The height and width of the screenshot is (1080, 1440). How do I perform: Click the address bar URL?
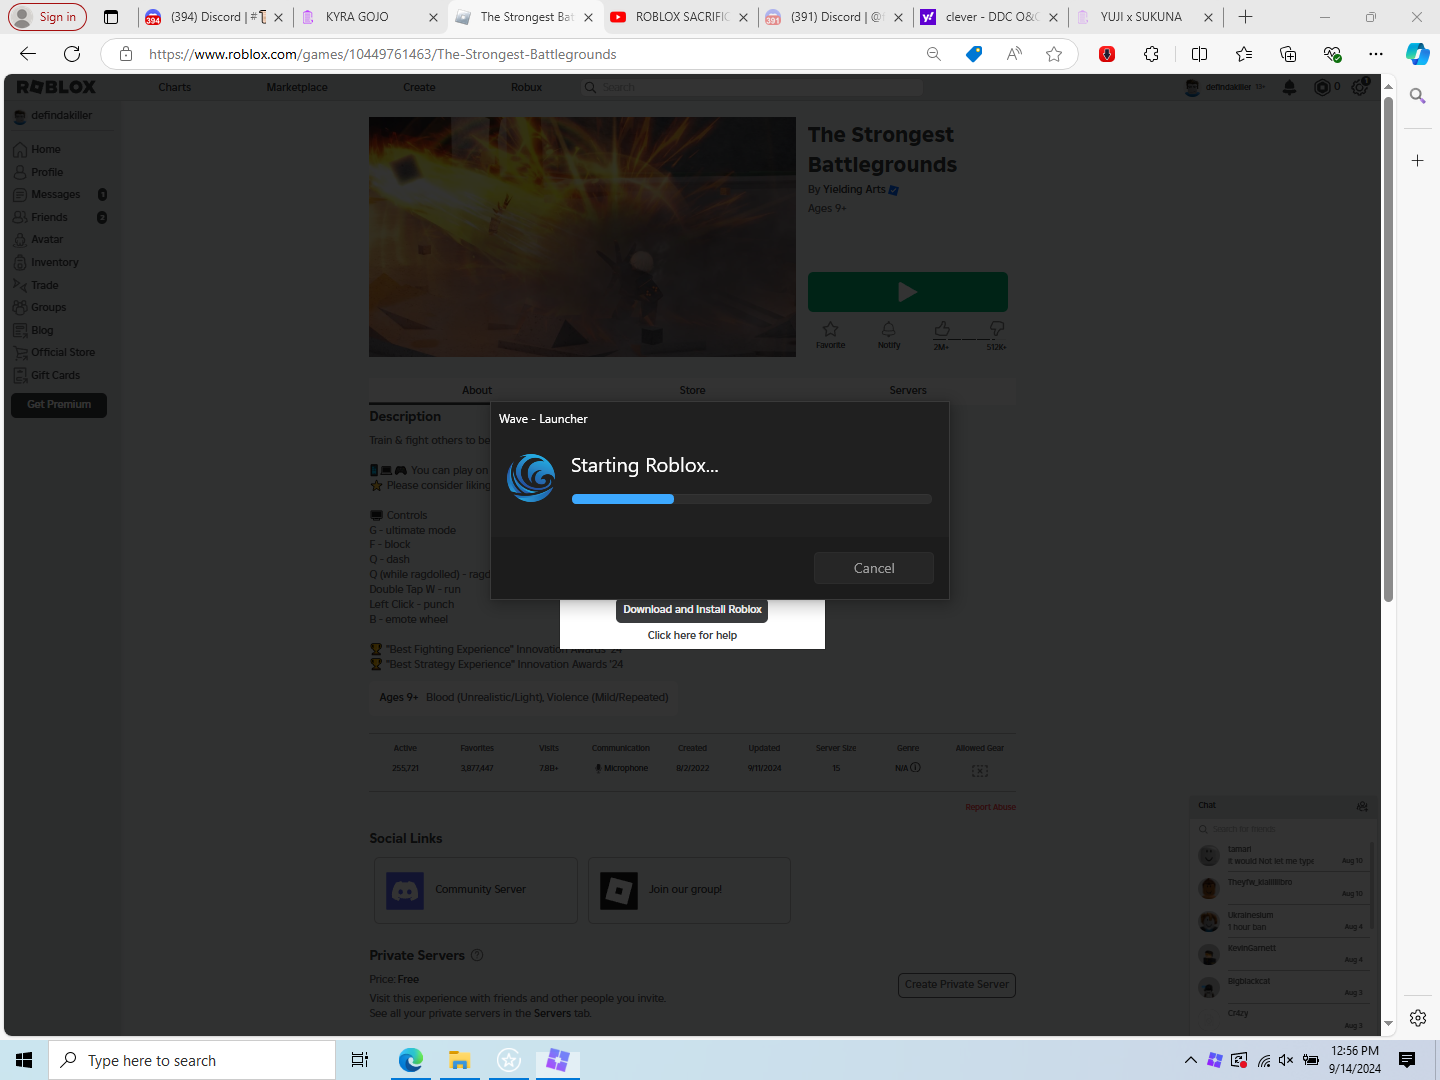382,54
